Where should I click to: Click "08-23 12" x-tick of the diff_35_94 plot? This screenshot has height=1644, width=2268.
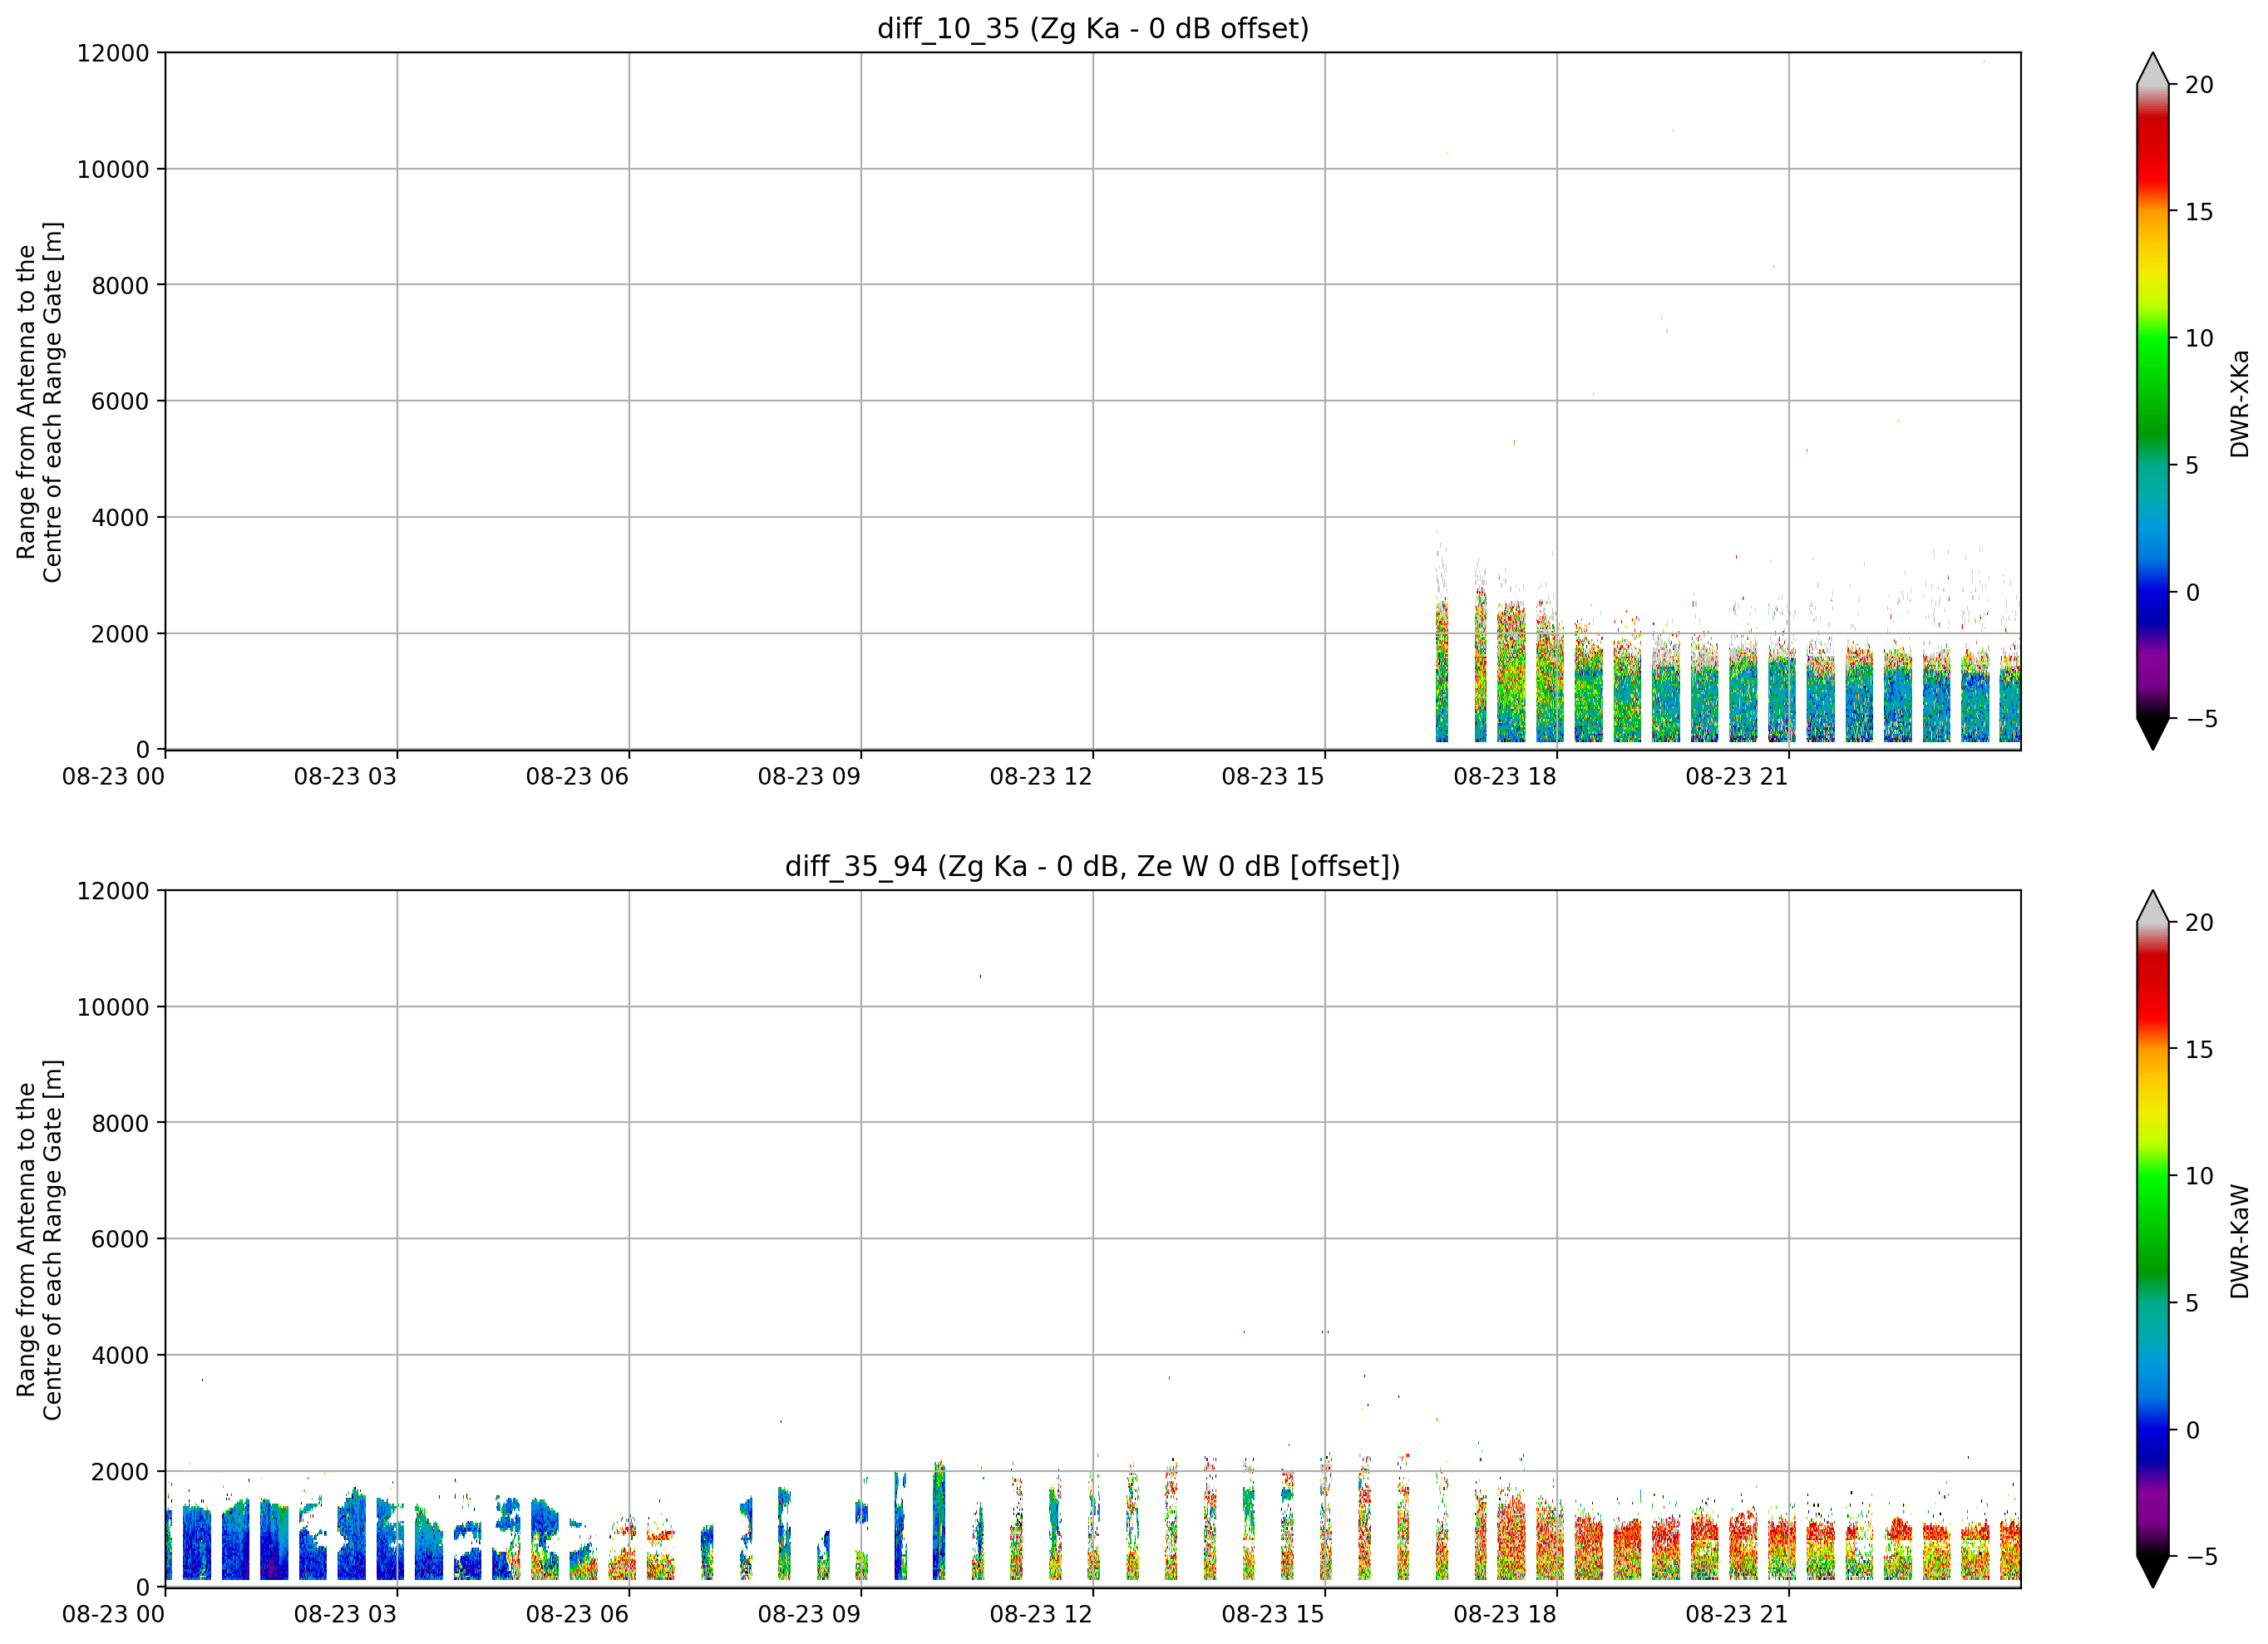[1041, 1615]
